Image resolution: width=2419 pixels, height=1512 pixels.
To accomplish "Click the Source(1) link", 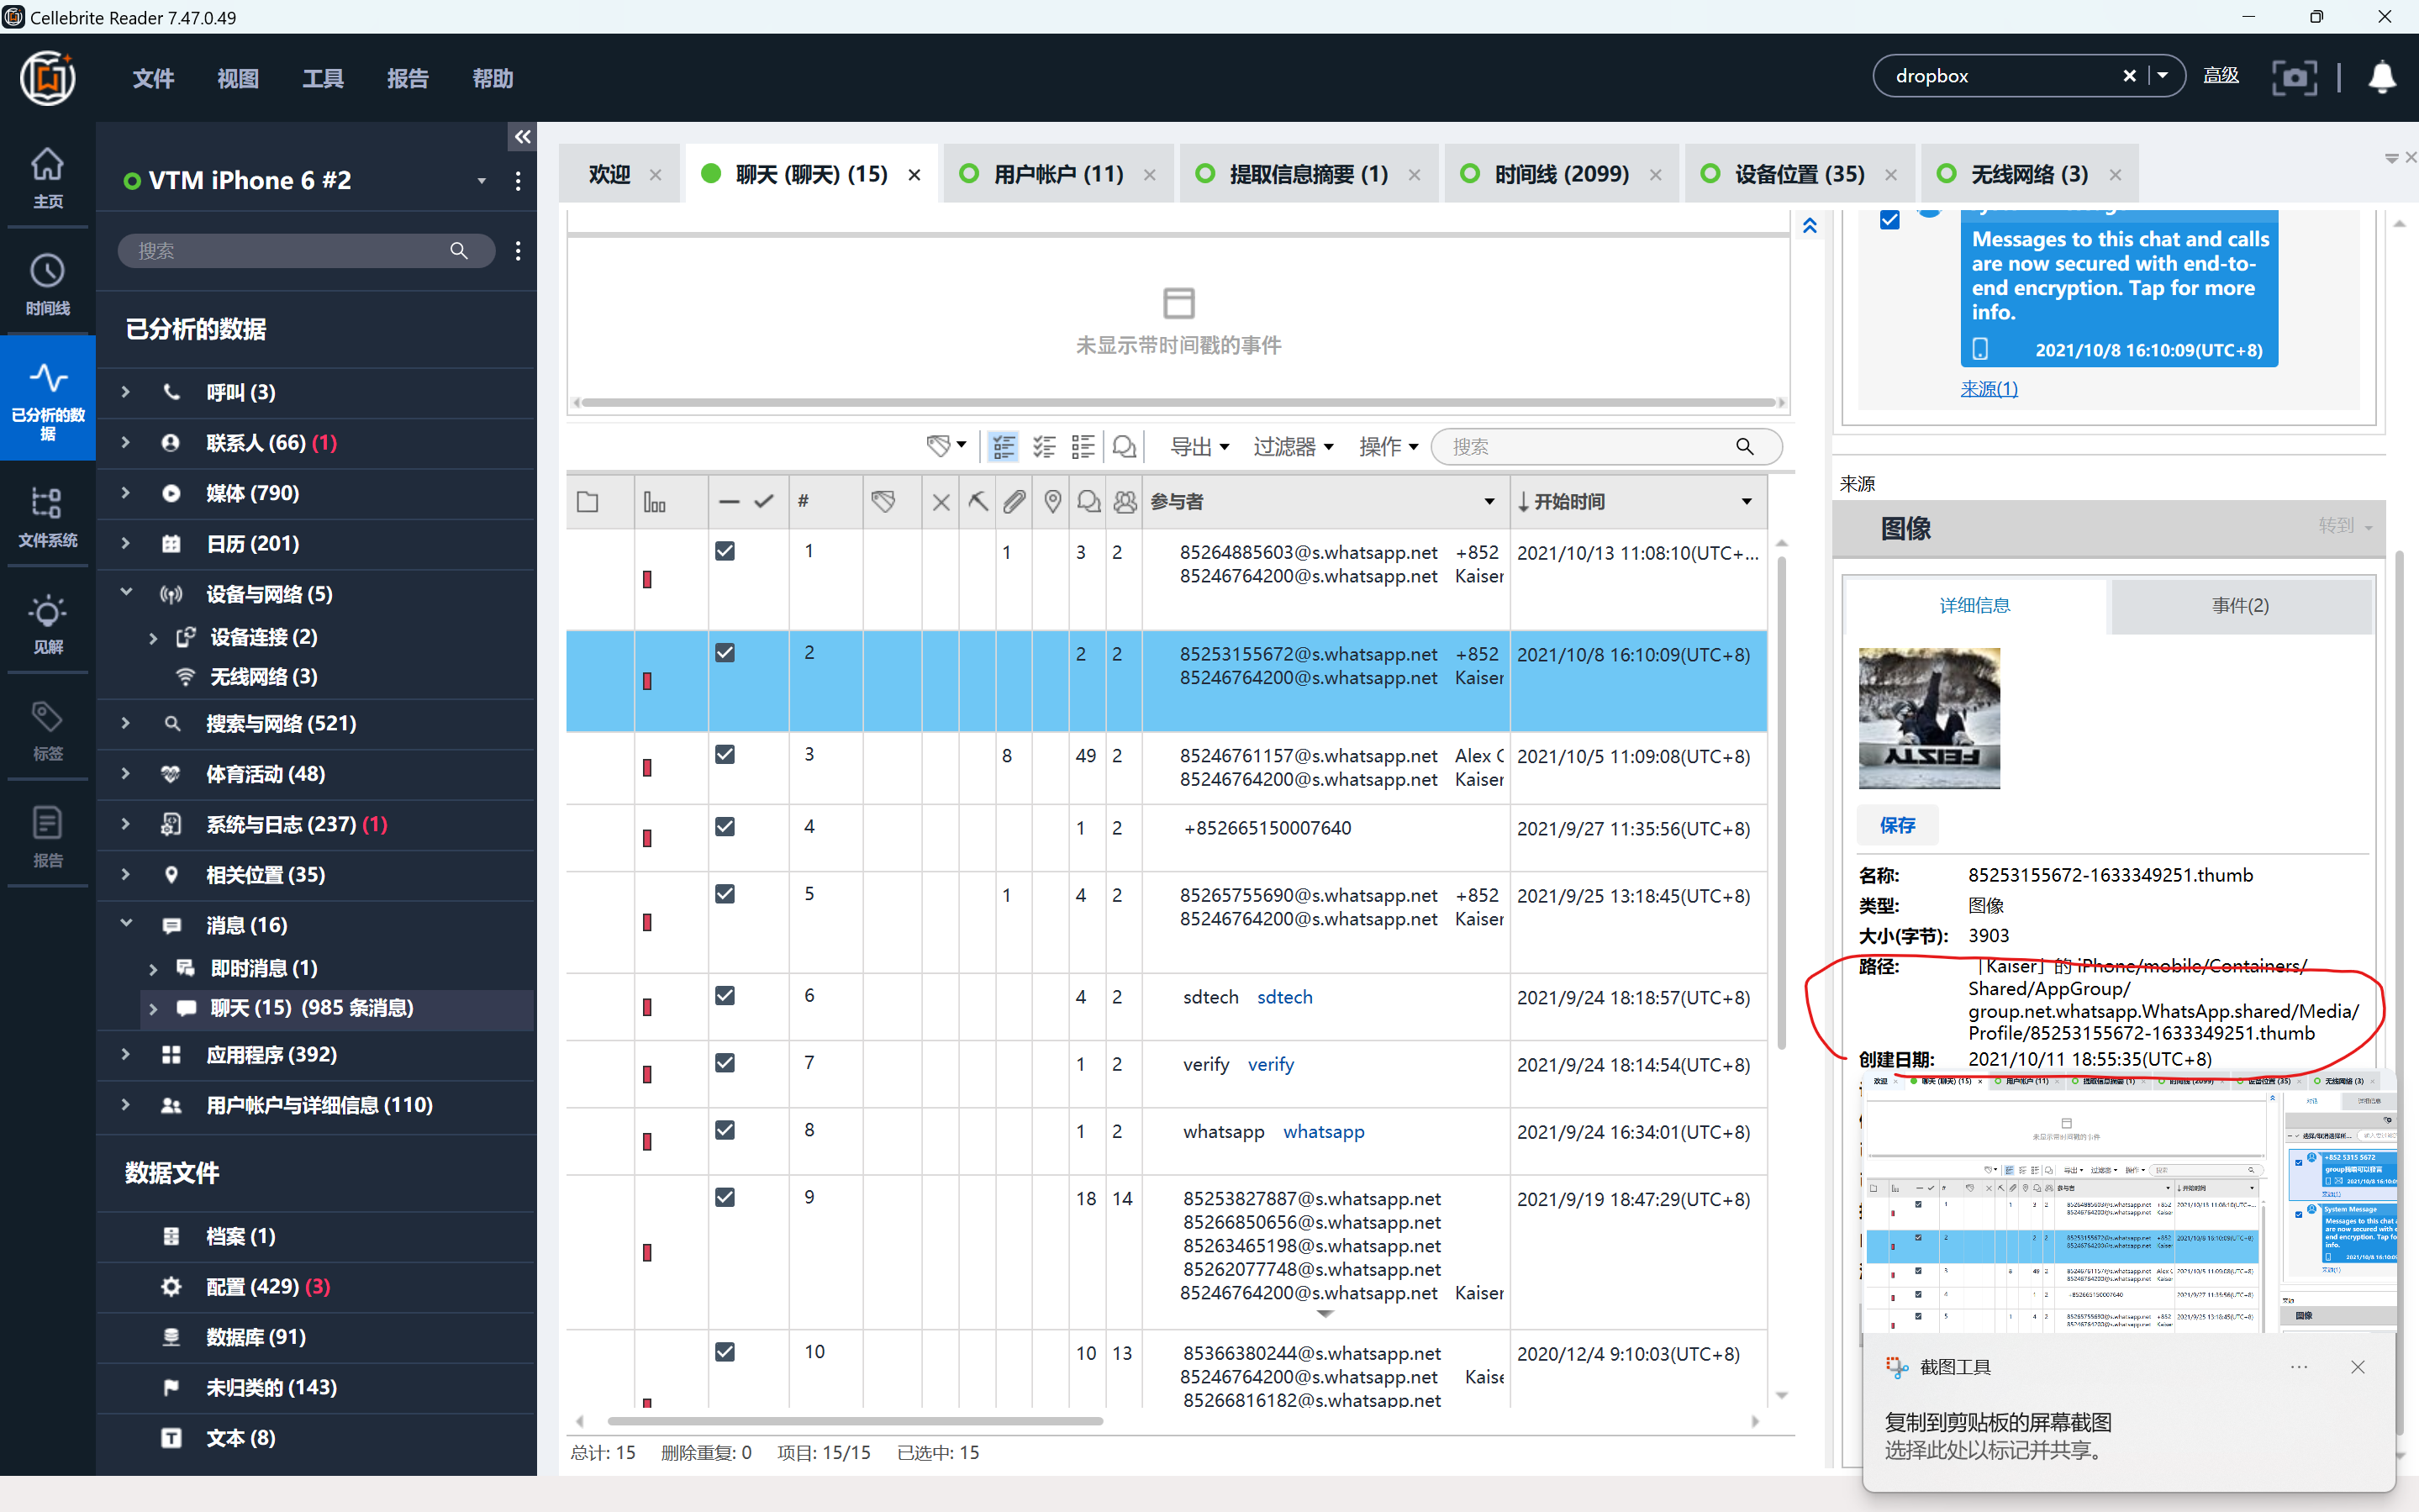I will point(1988,388).
